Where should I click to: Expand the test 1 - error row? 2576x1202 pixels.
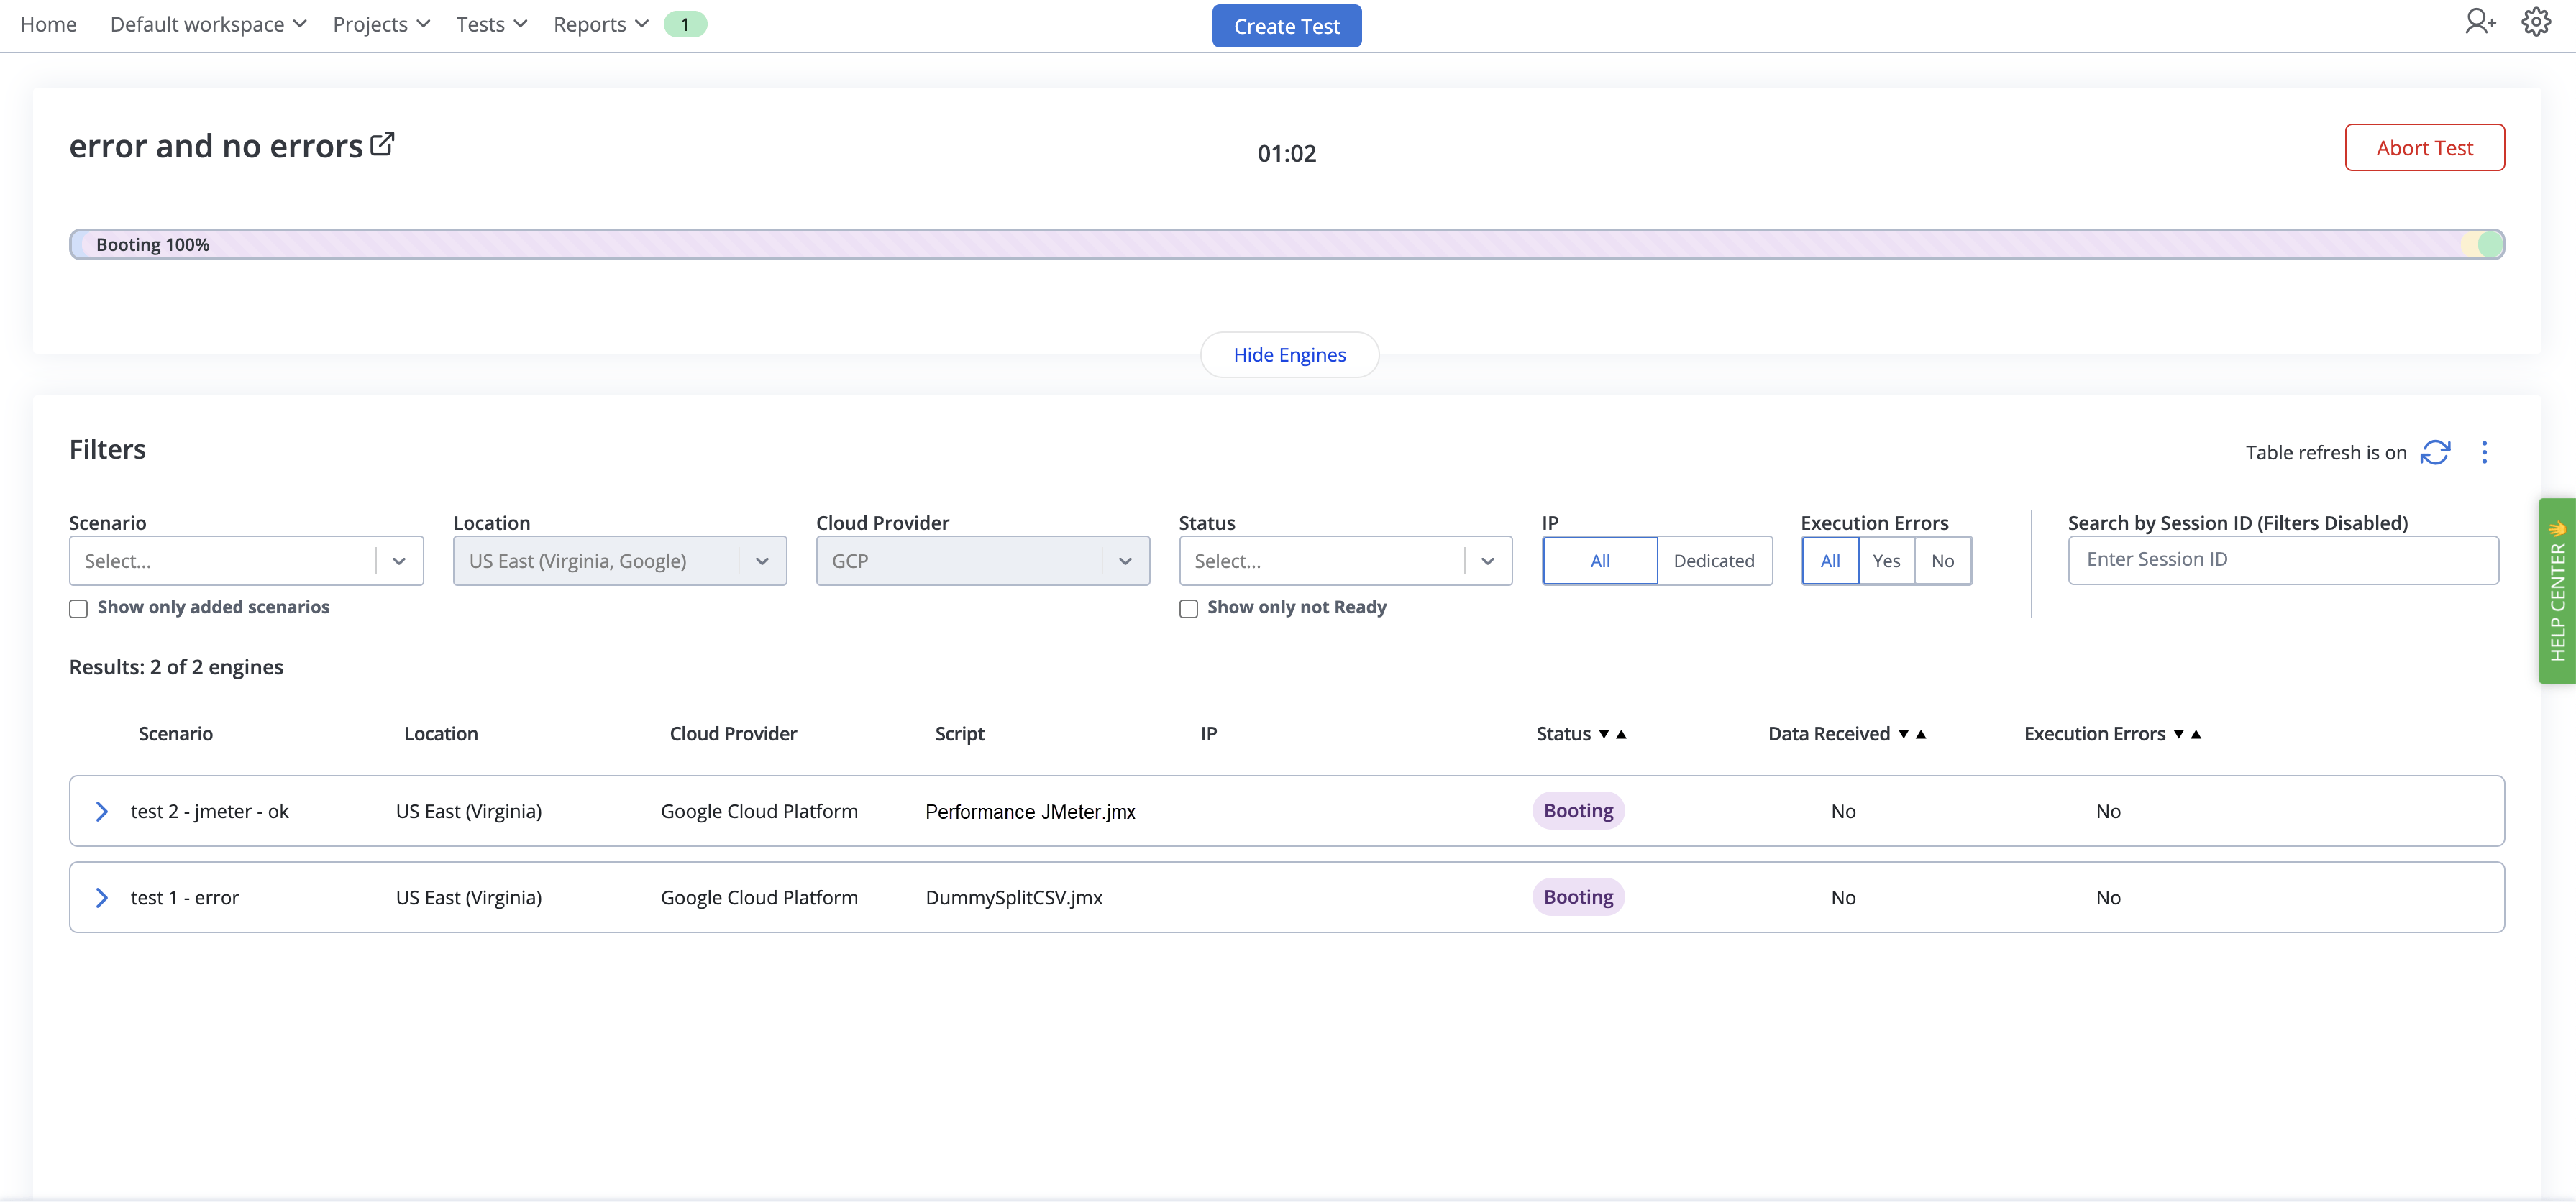(101, 897)
